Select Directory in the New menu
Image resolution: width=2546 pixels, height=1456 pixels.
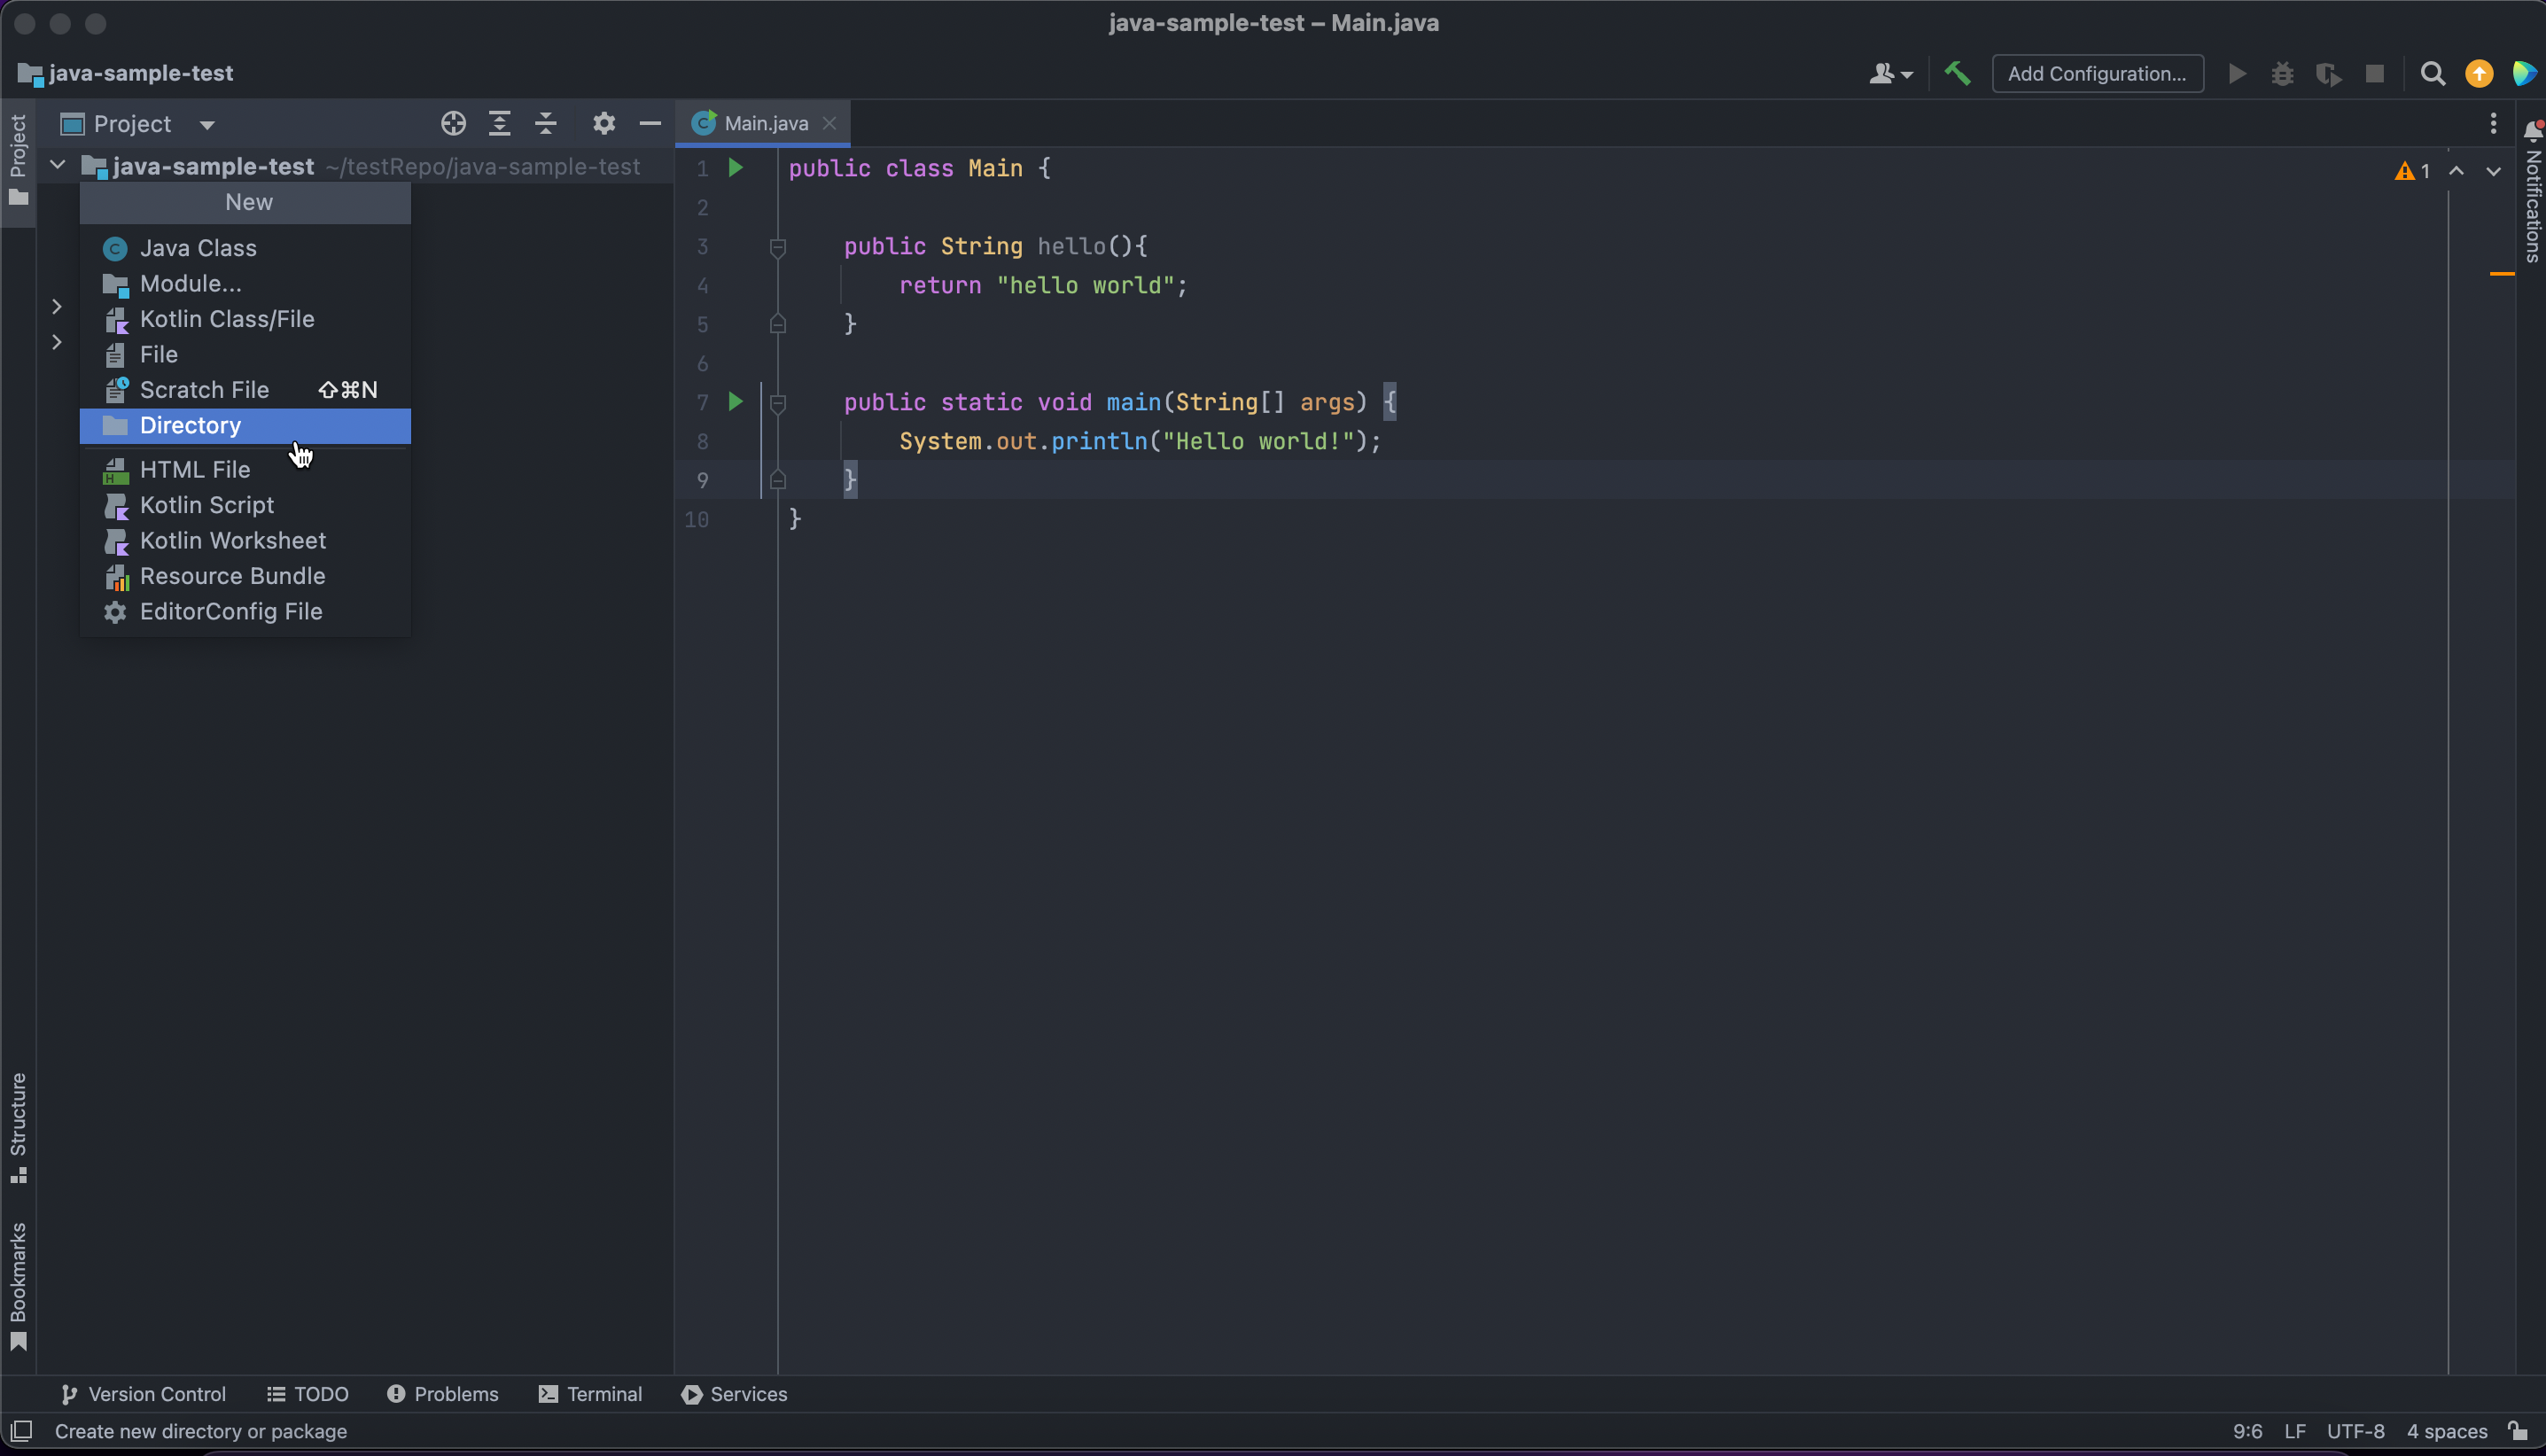click(x=190, y=426)
